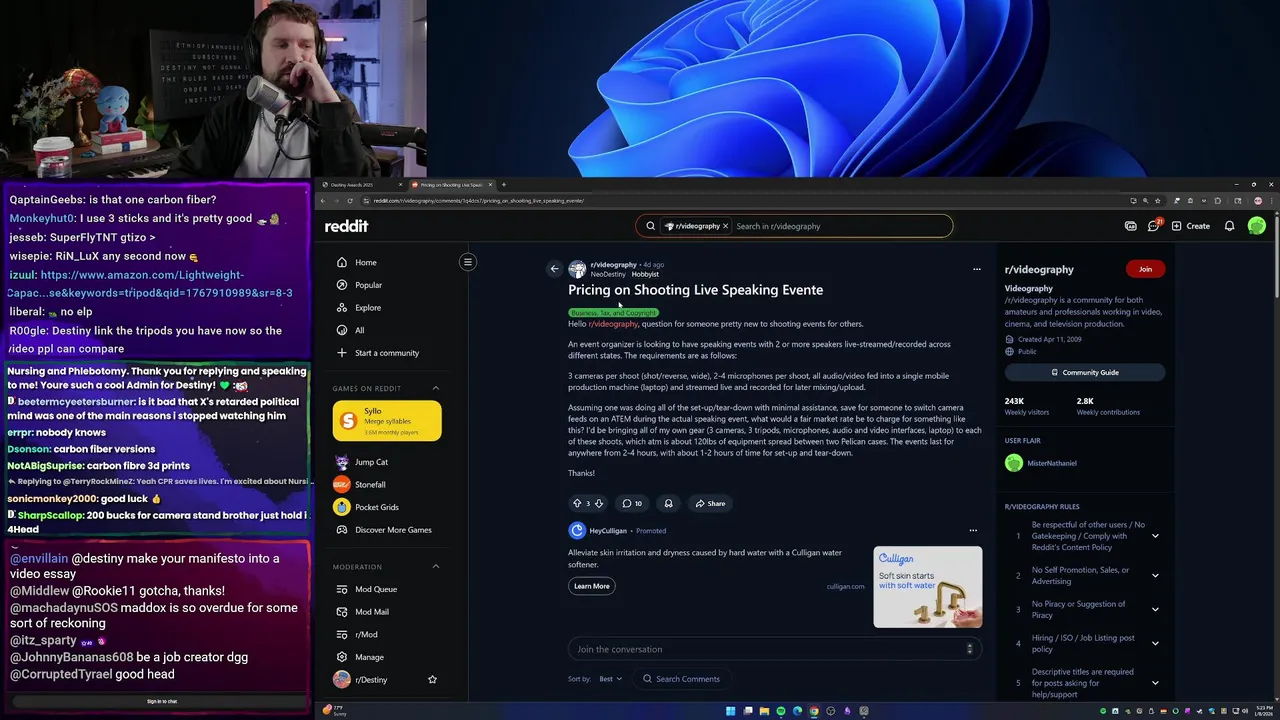1280x720 pixels.
Task: Click Sign in to chat button
Action: (x=162, y=701)
